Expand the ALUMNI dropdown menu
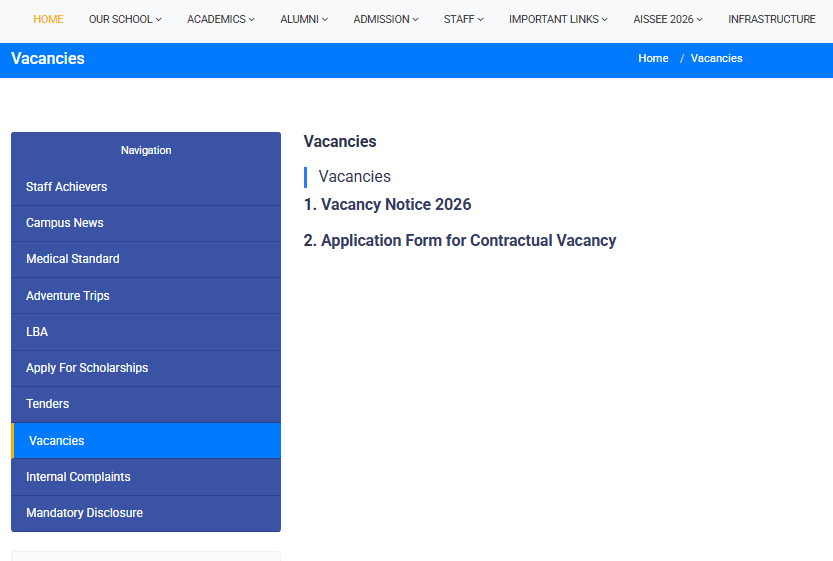The width and height of the screenshot is (833, 561). click(304, 19)
